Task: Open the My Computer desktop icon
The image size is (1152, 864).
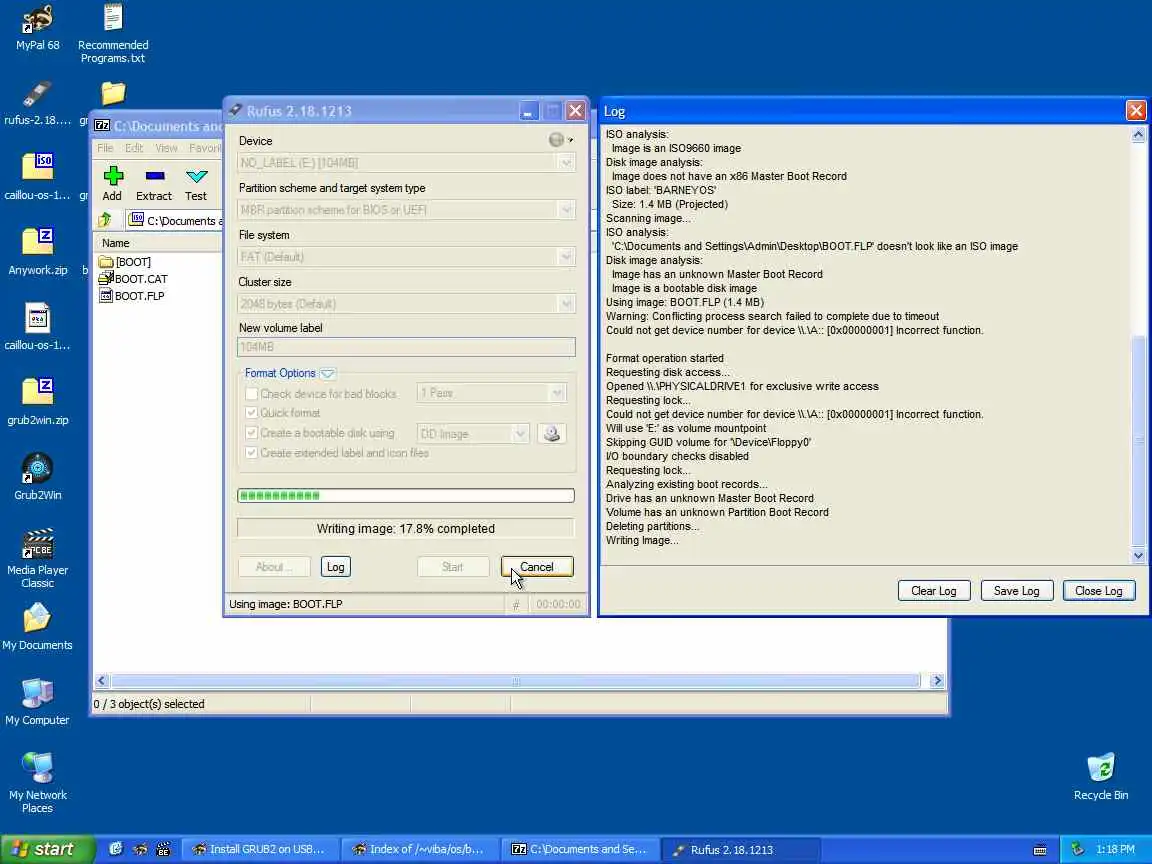Action: click(x=37, y=702)
